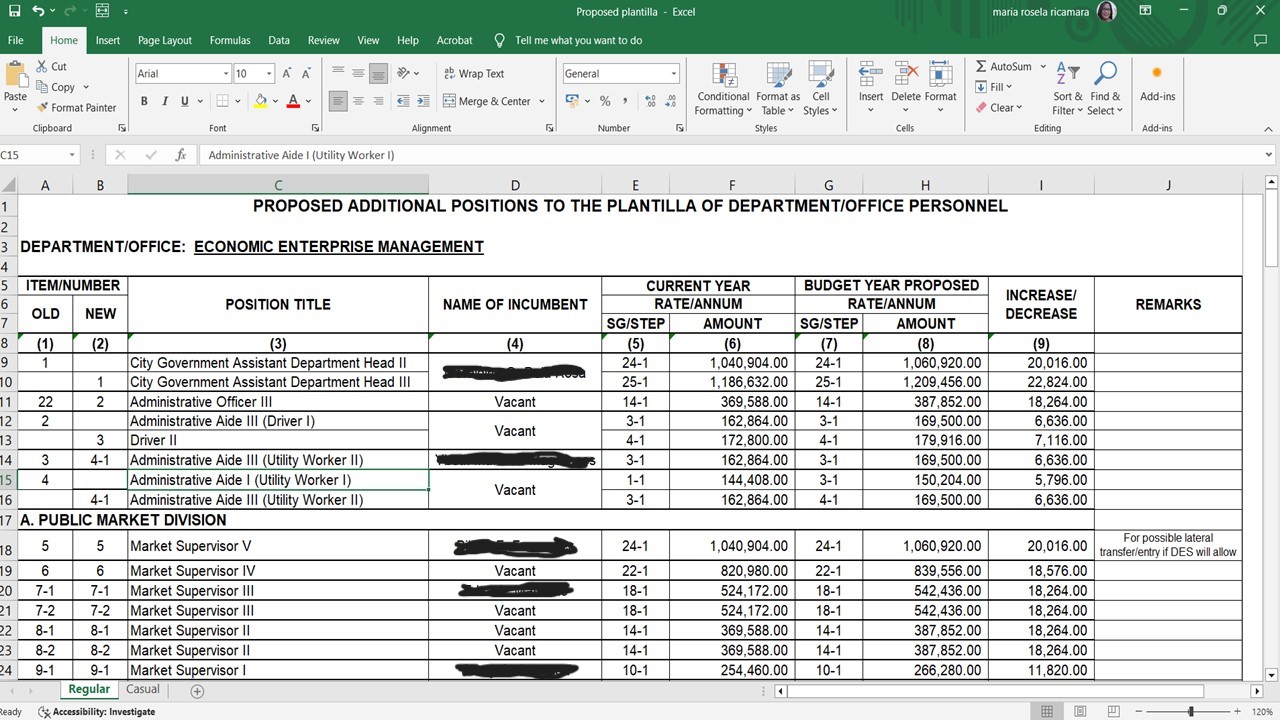1280x720 pixels.
Task: Open Format as Table gallery
Action: tap(778, 90)
